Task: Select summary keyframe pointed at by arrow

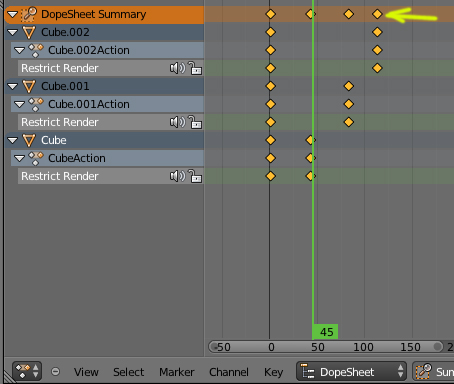Action: click(x=377, y=14)
